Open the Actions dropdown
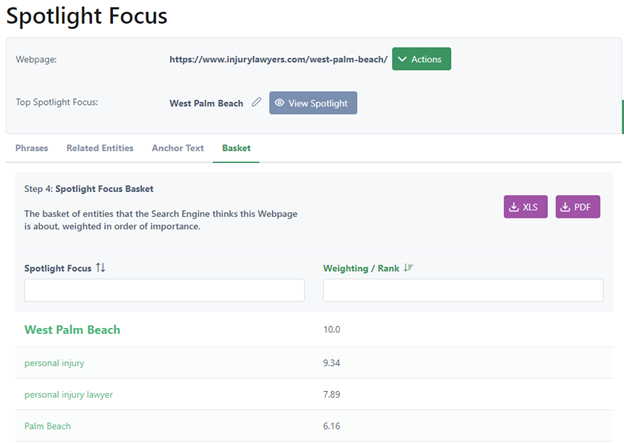Viewport: 624px width, 443px height. pyautogui.click(x=421, y=59)
